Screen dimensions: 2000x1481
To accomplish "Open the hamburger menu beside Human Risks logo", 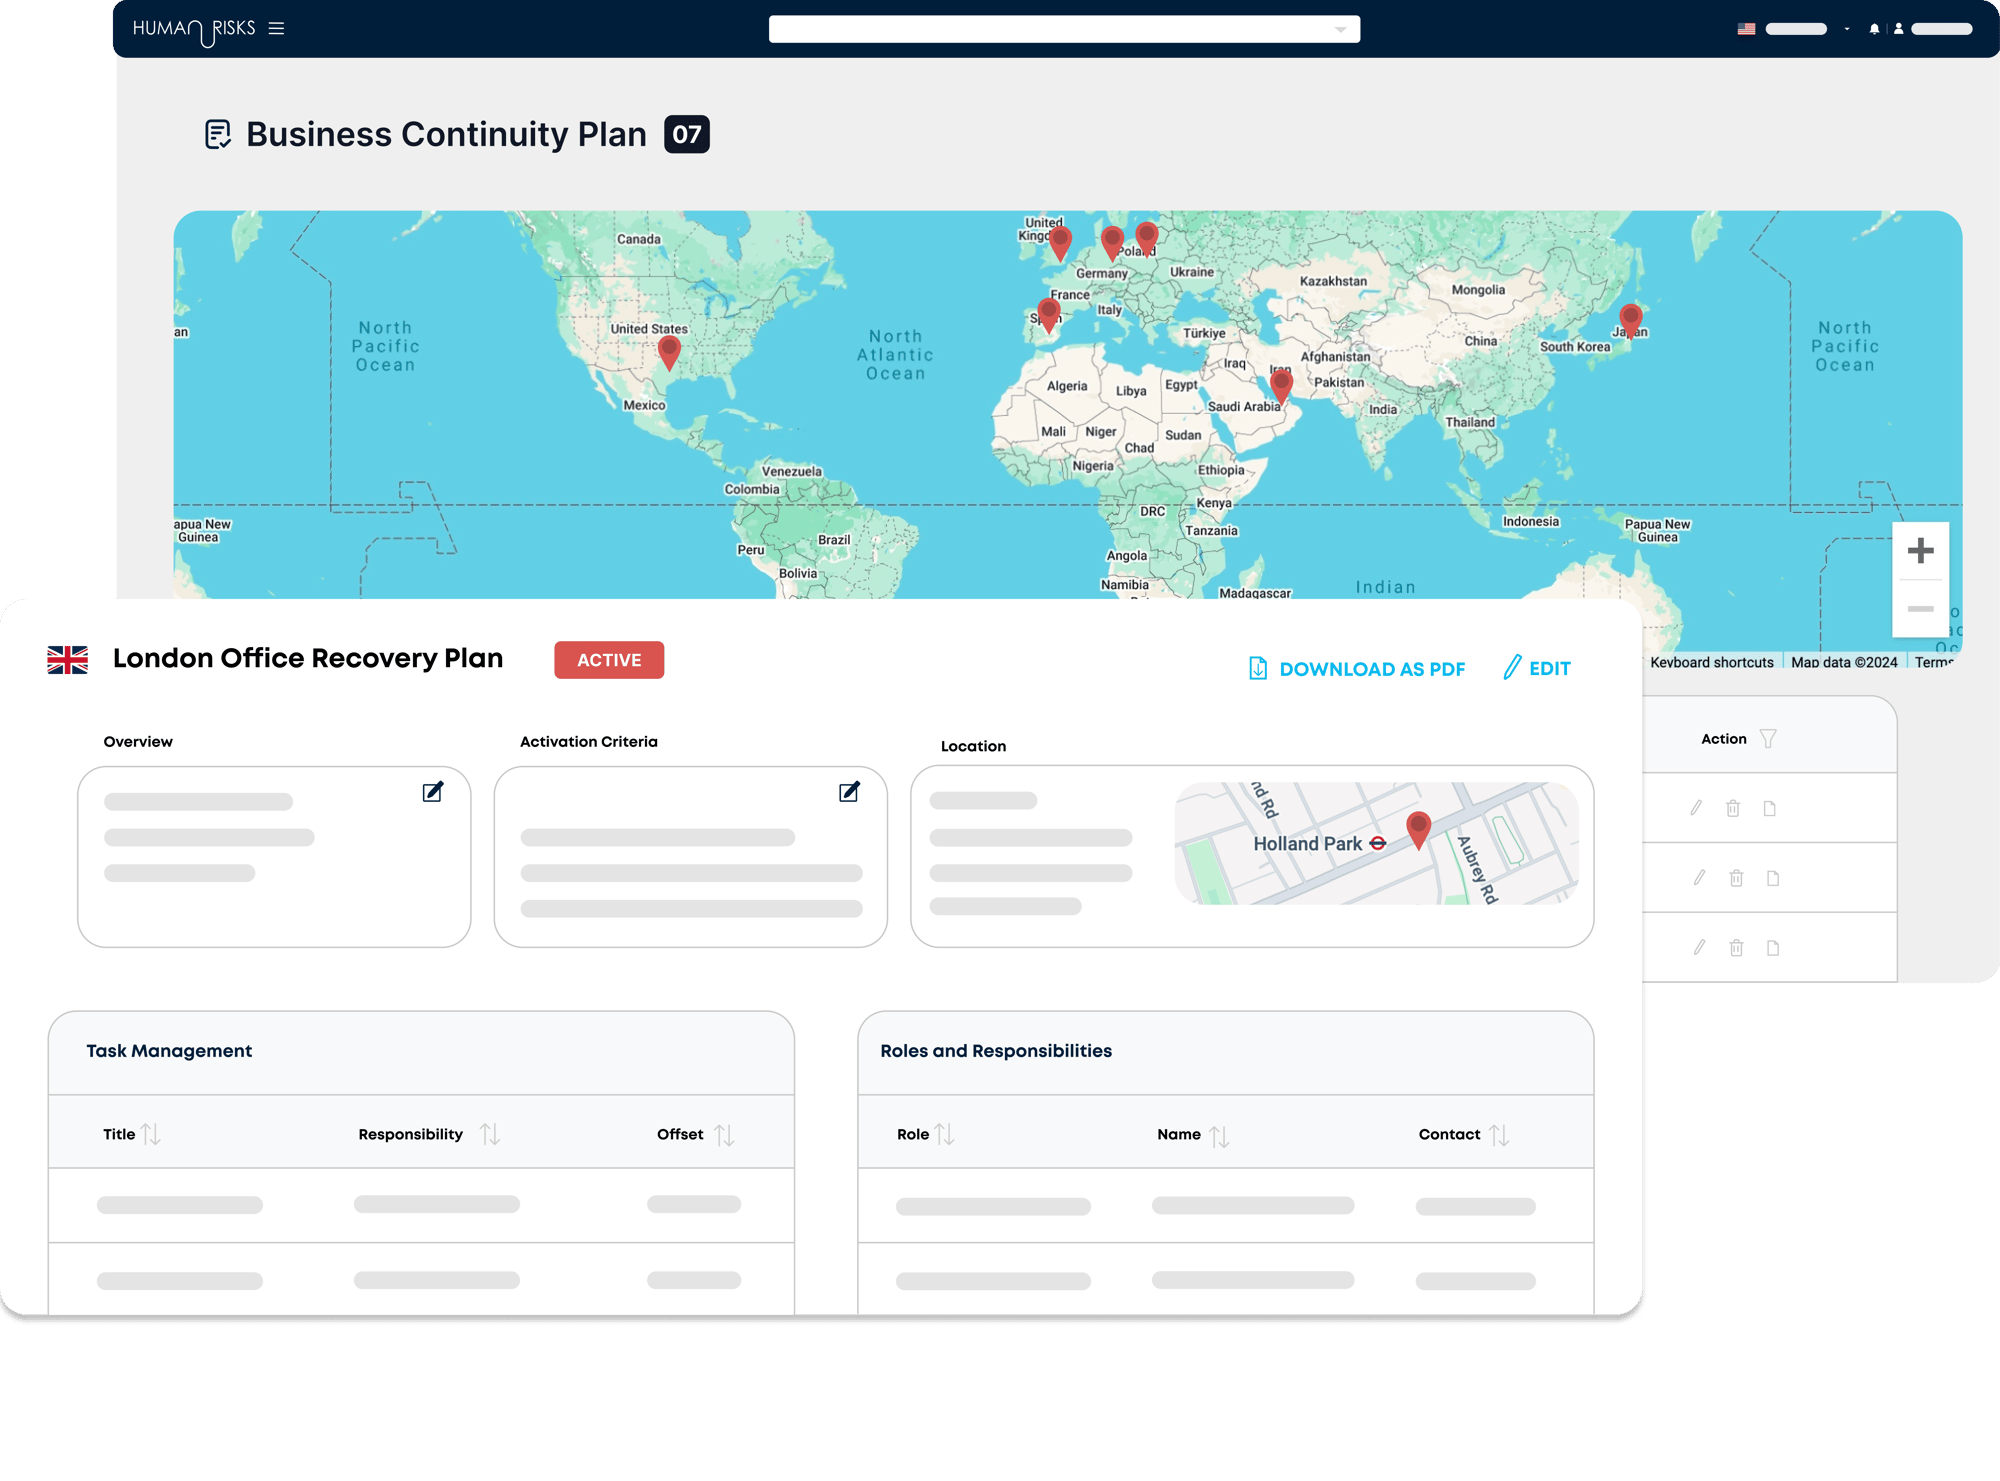I will coord(277,28).
